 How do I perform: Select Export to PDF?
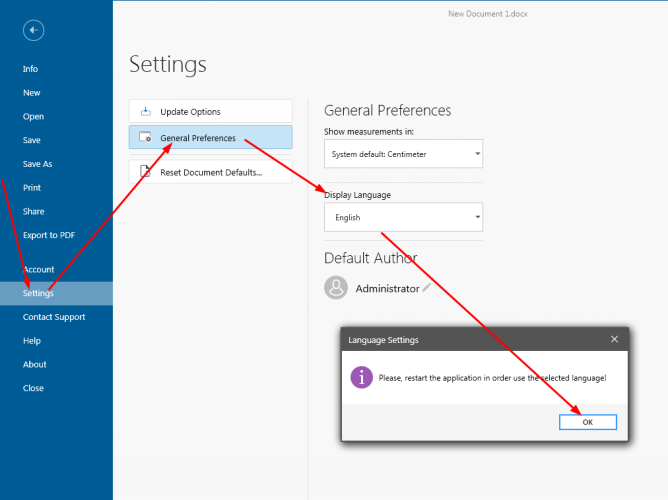click(x=49, y=235)
